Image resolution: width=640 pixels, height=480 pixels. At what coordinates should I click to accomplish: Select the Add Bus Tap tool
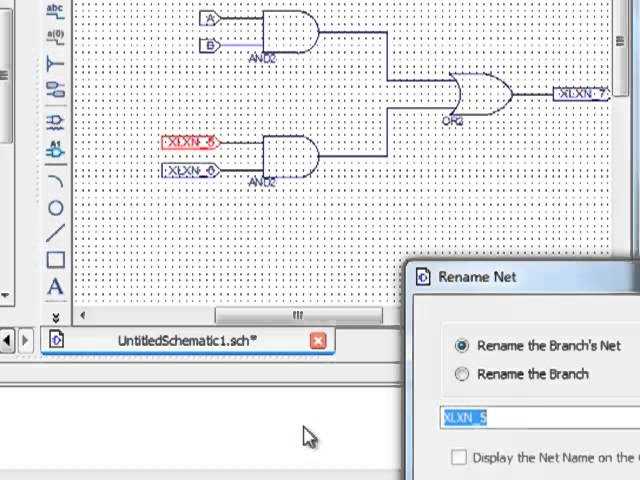[56, 63]
